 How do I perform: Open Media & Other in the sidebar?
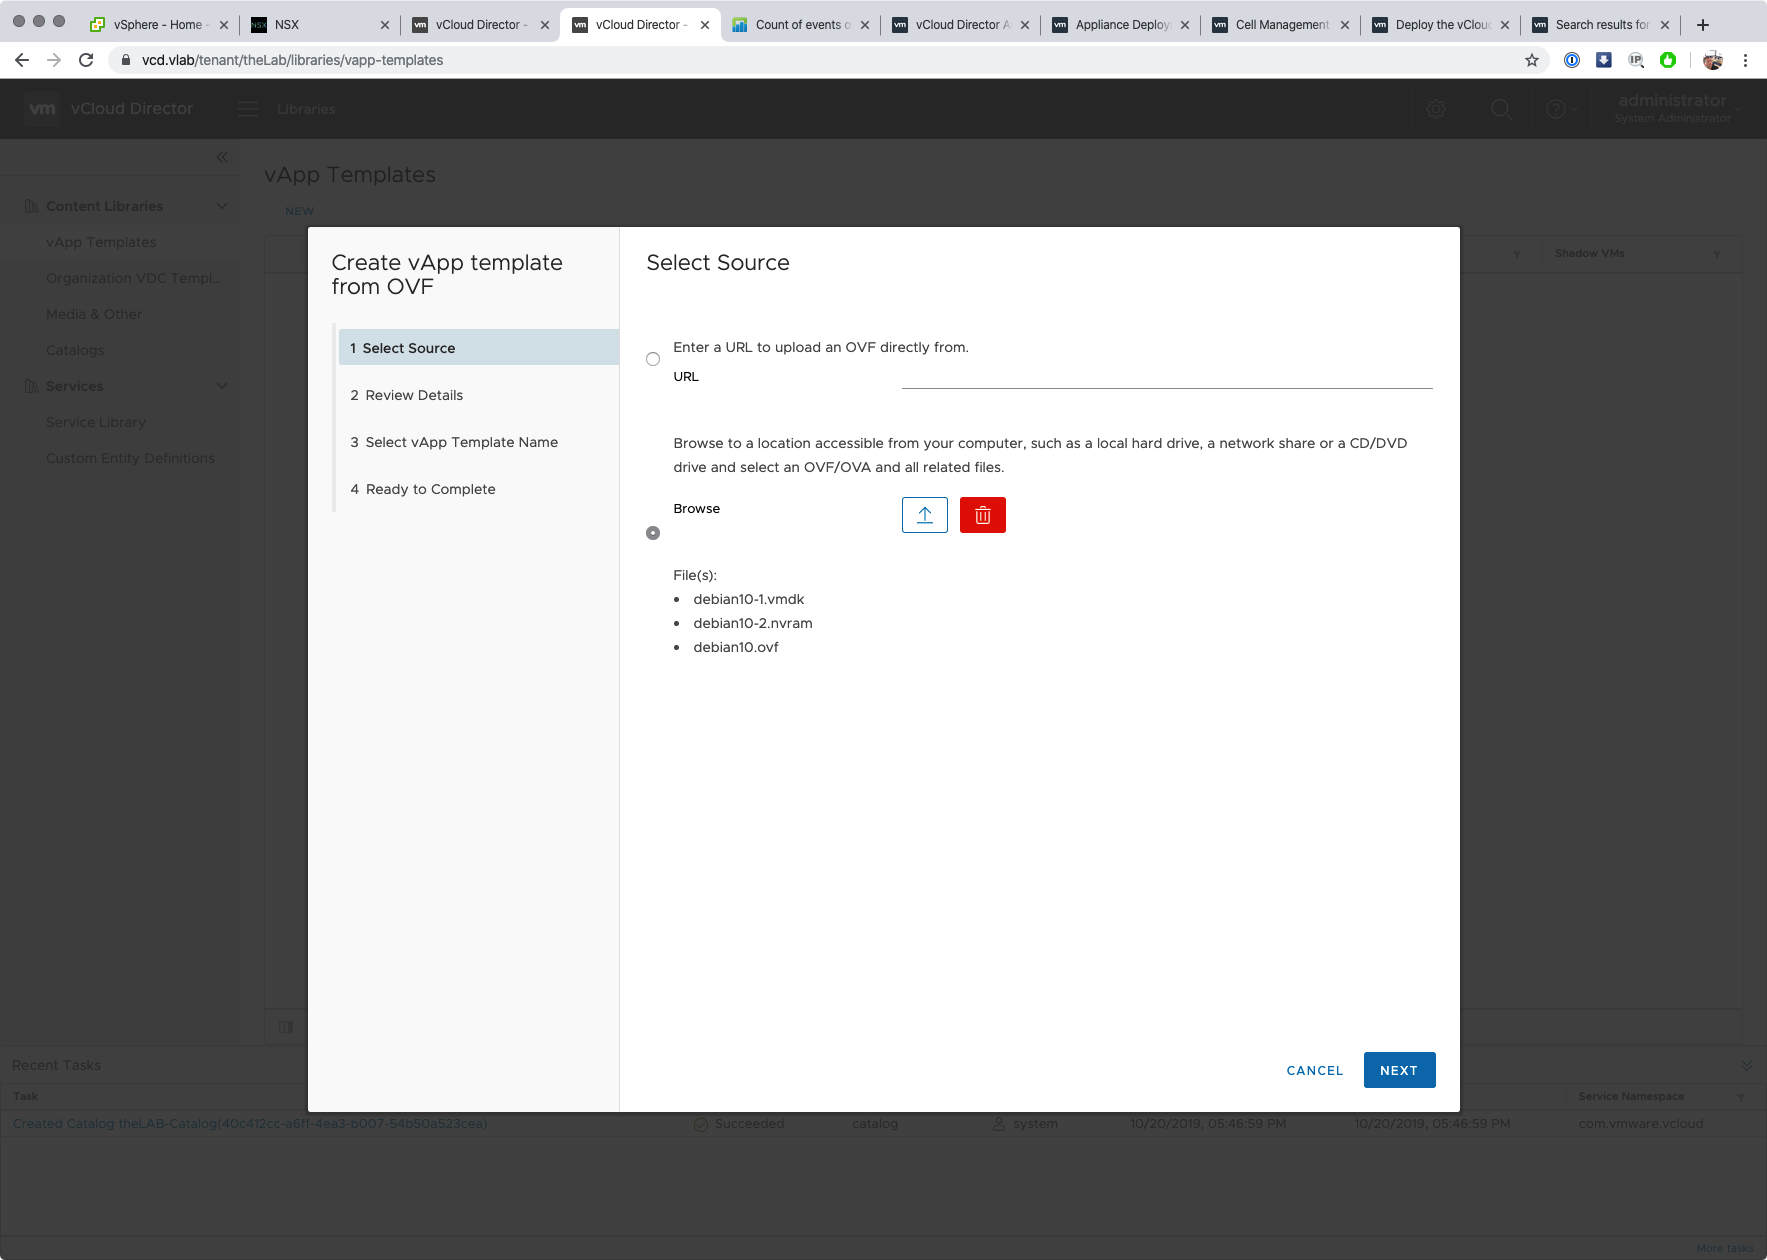(94, 314)
